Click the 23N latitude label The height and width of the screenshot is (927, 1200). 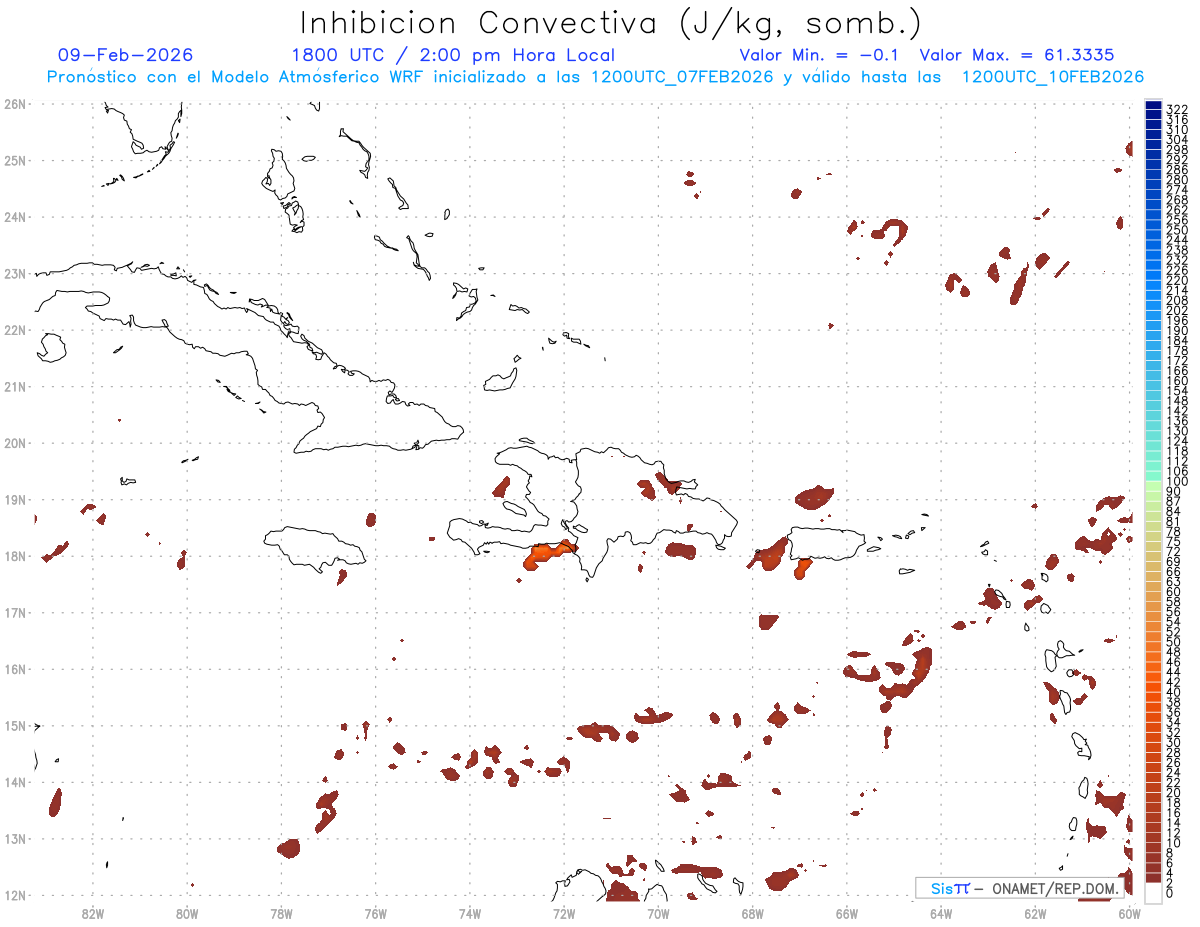coord(15,273)
